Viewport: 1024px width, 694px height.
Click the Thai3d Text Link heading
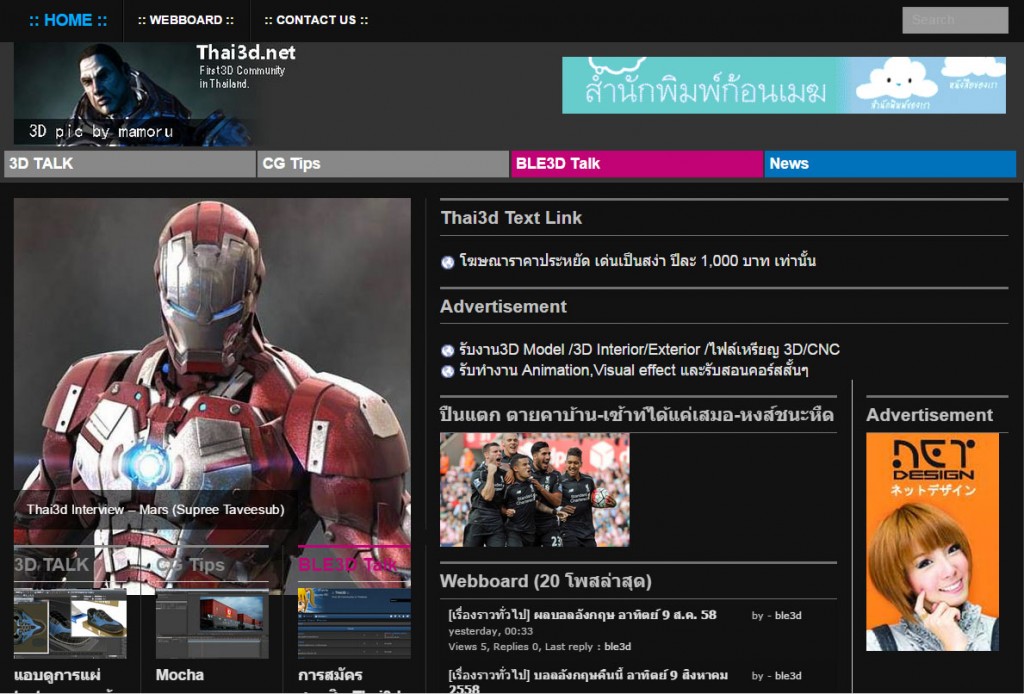(511, 218)
